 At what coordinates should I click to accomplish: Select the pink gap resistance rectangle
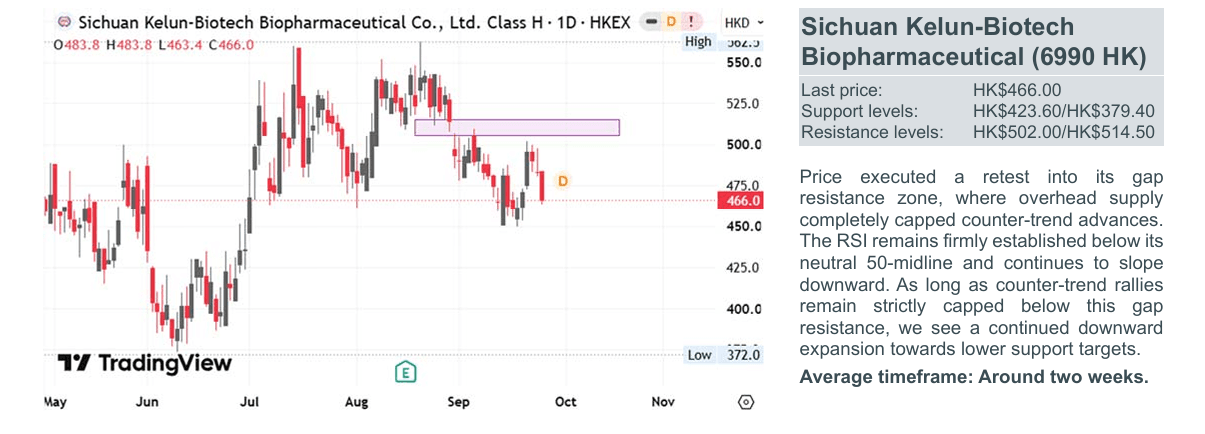pyautogui.click(x=517, y=127)
